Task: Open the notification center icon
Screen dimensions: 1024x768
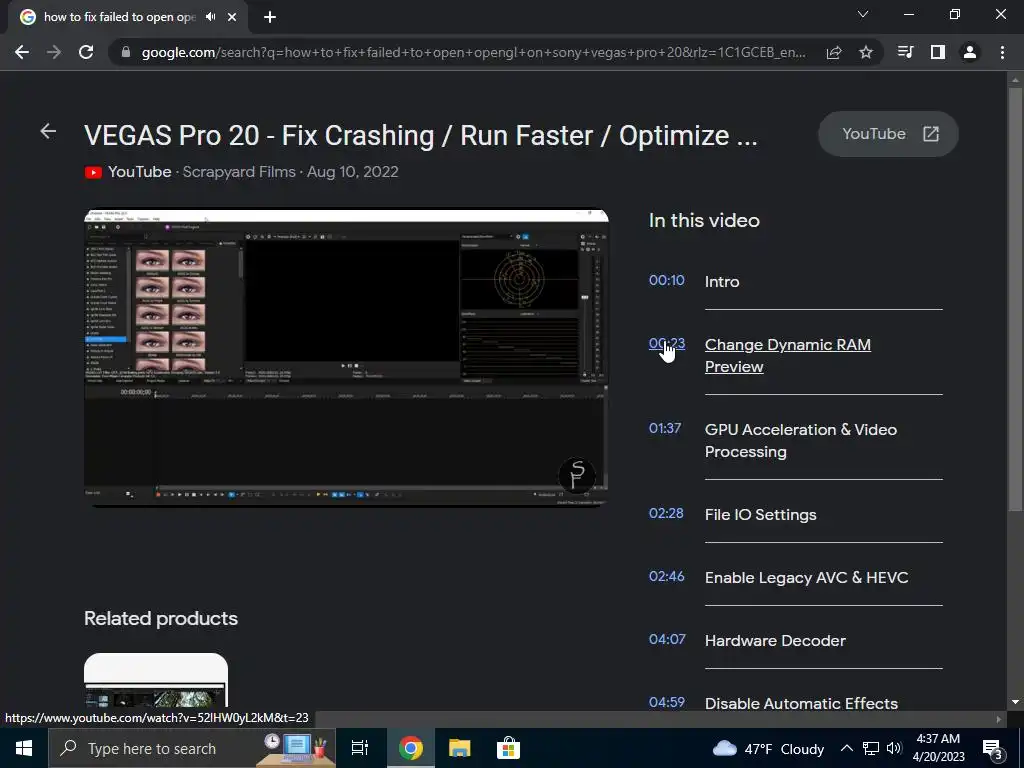Action: click(x=993, y=749)
